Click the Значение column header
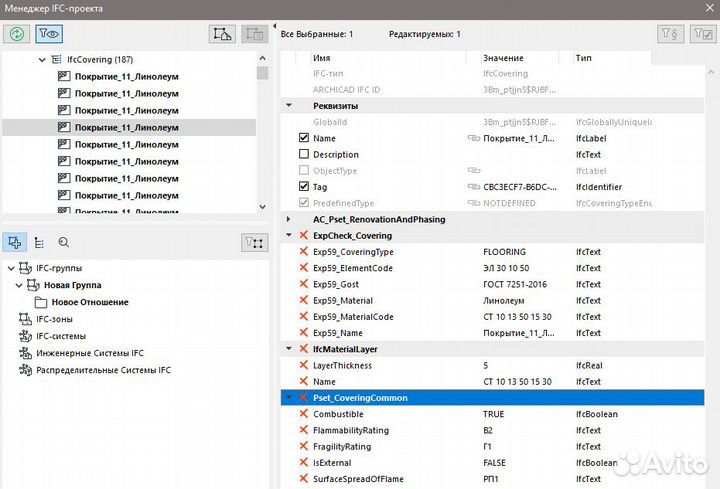This screenshot has height=489, width=720. point(502,58)
